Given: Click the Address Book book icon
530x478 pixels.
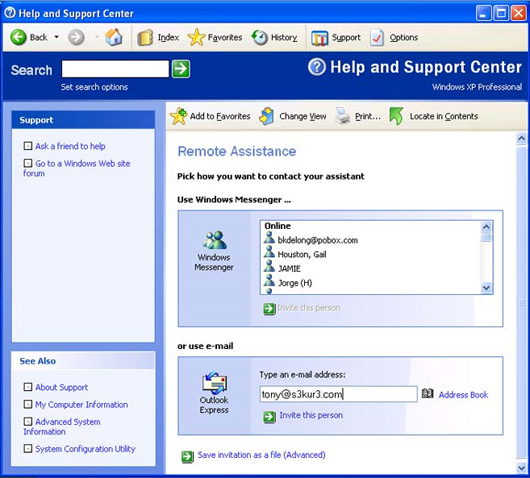Looking at the screenshot, I should click(427, 393).
